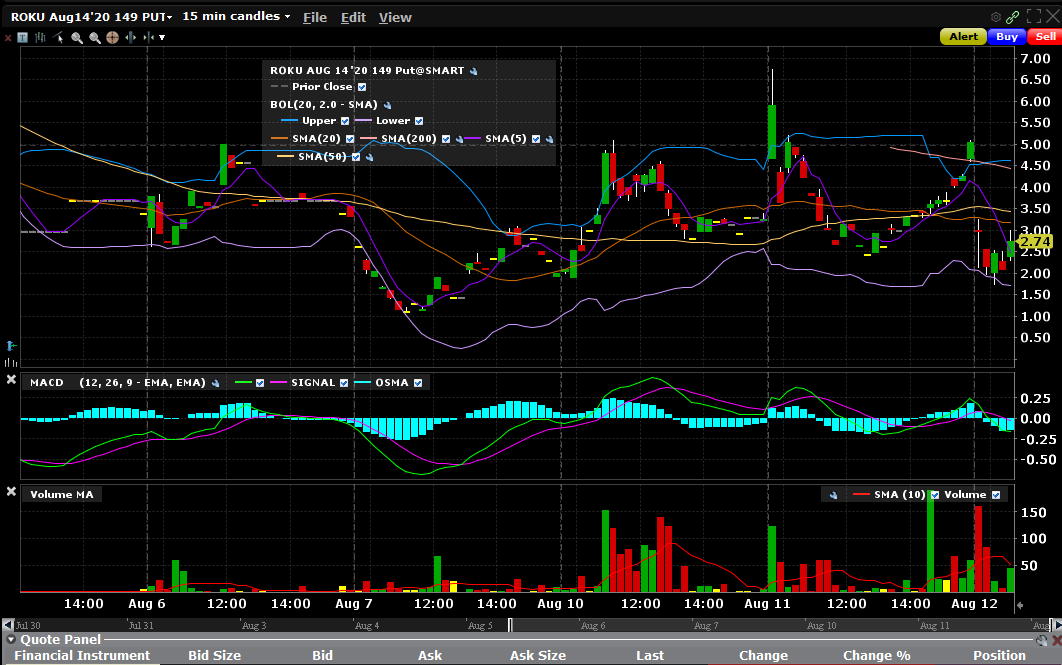Open SMA(200) wrench settings
Screen dimensions: 1062x665
[x=459, y=139]
